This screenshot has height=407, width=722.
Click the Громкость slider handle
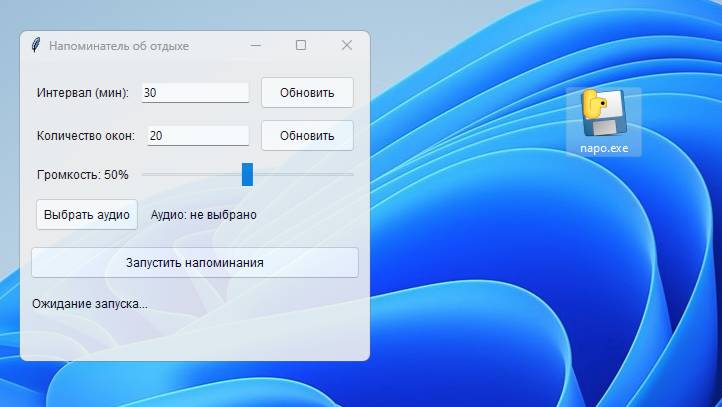point(247,174)
